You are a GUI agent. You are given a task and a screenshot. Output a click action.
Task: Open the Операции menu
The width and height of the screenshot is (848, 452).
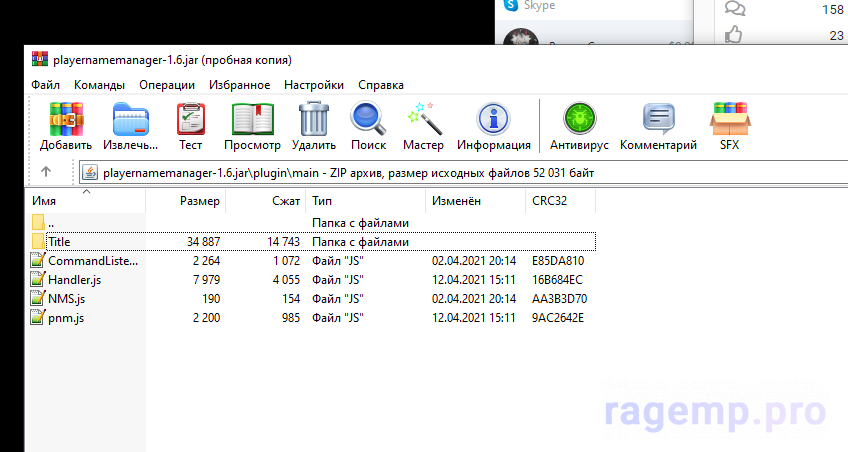click(x=167, y=85)
